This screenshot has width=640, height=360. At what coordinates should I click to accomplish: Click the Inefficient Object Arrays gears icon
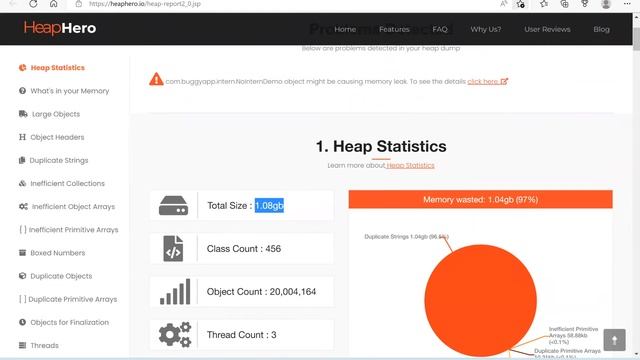23,207
